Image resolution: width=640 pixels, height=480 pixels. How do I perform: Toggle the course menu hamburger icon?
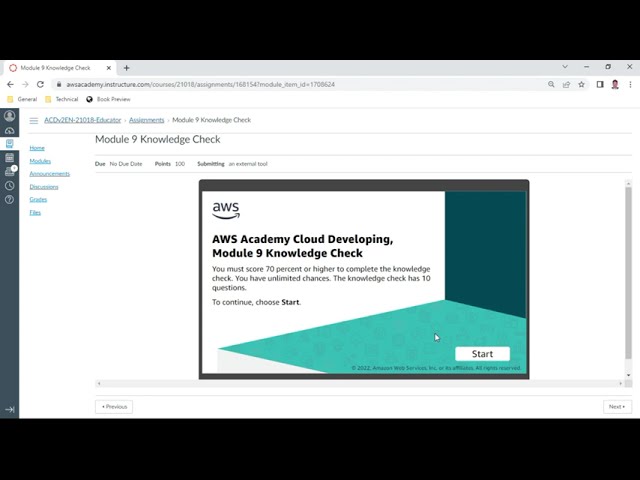tap(33, 120)
